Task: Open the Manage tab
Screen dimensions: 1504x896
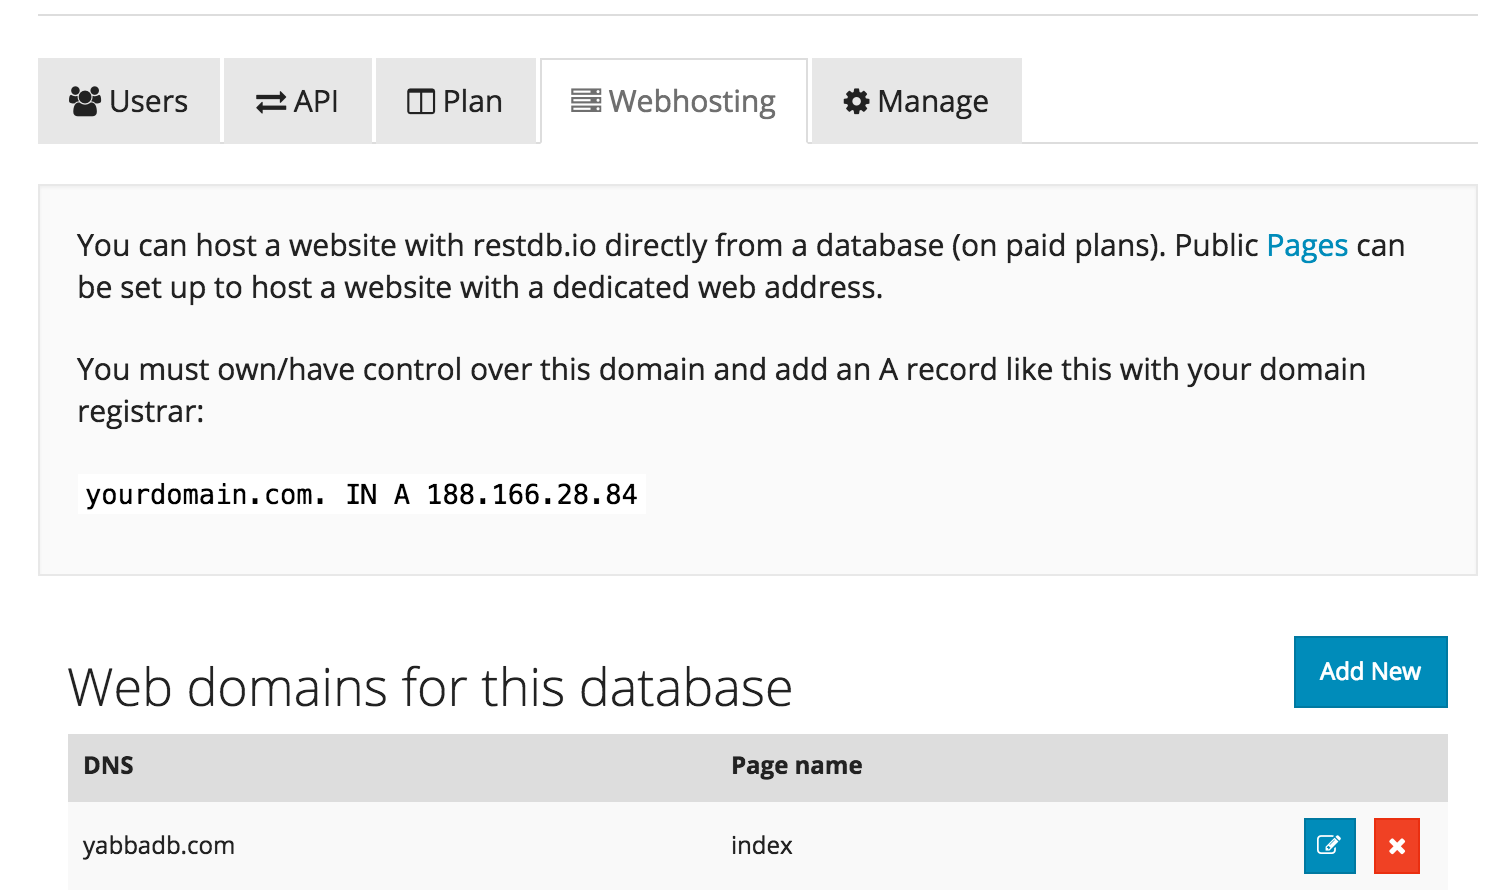Action: click(932, 101)
